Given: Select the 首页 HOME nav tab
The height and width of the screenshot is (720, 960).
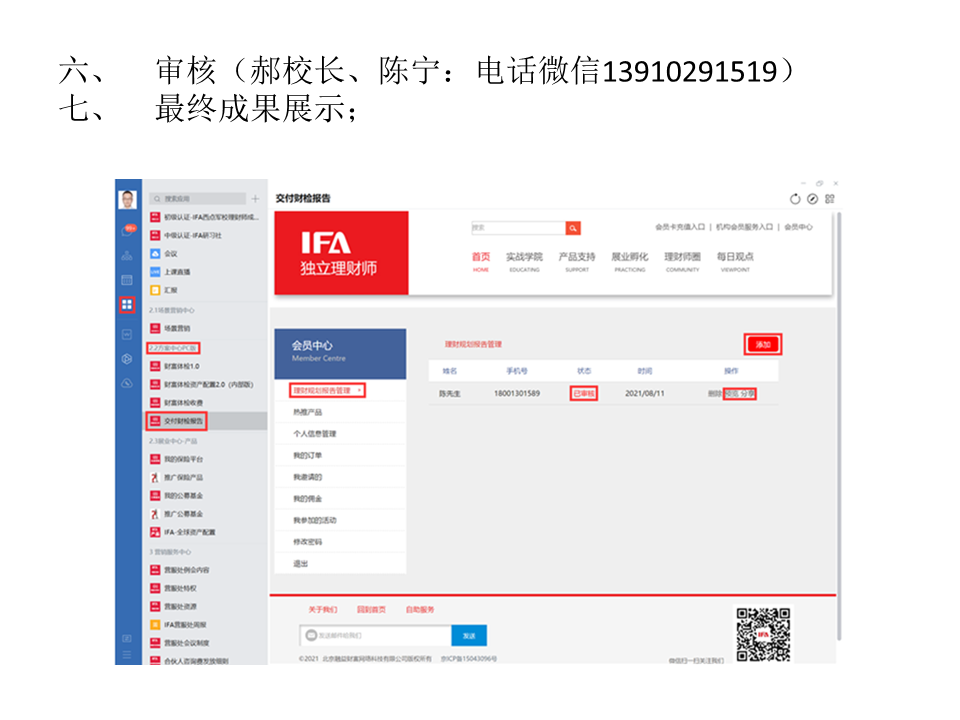Looking at the screenshot, I should [481, 261].
